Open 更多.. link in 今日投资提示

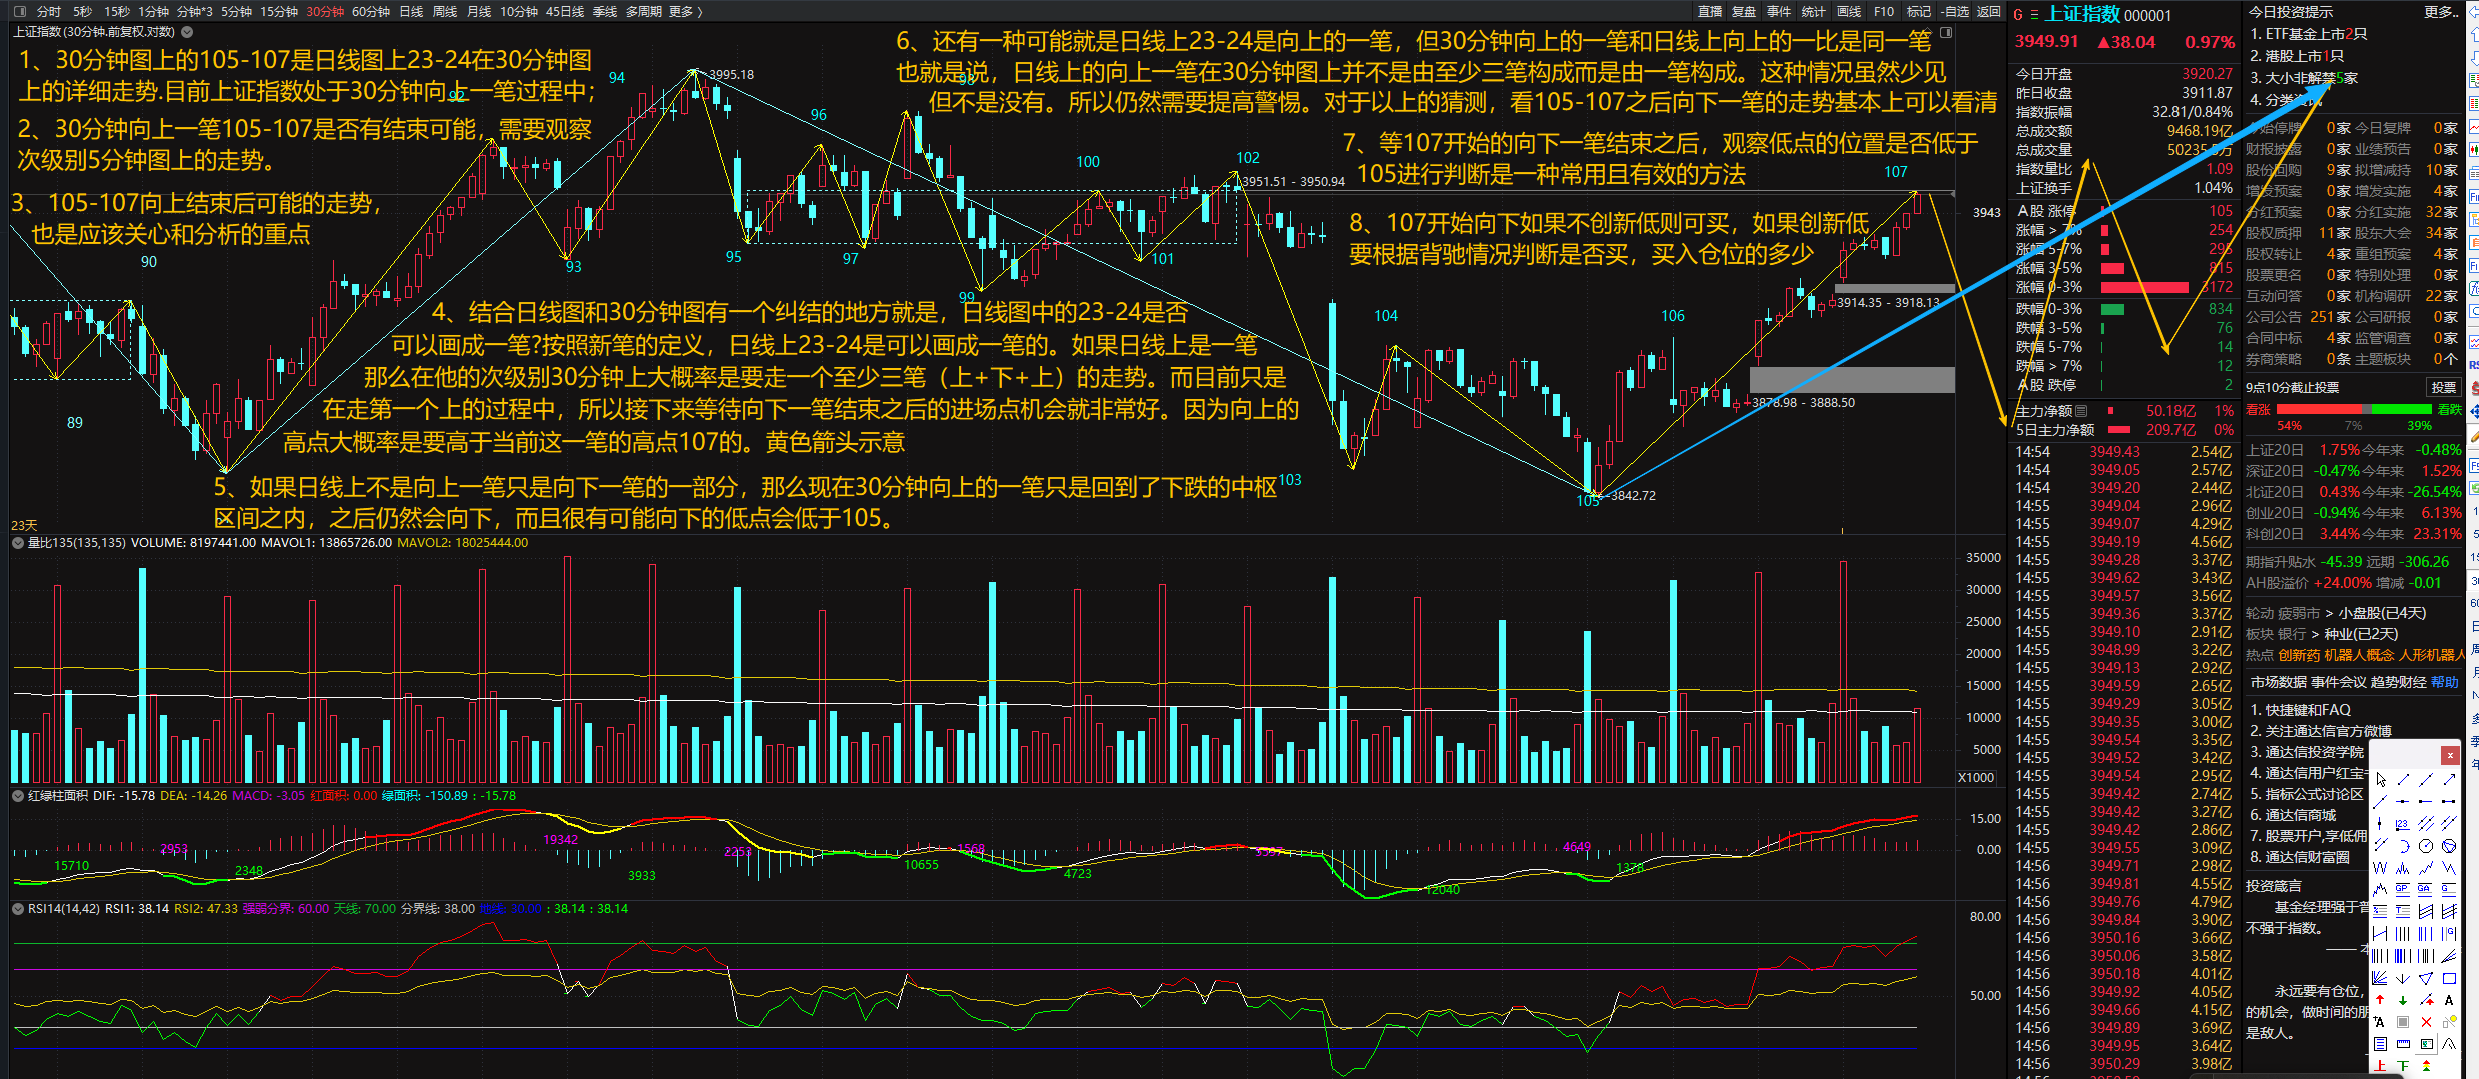pyautogui.click(x=2440, y=12)
